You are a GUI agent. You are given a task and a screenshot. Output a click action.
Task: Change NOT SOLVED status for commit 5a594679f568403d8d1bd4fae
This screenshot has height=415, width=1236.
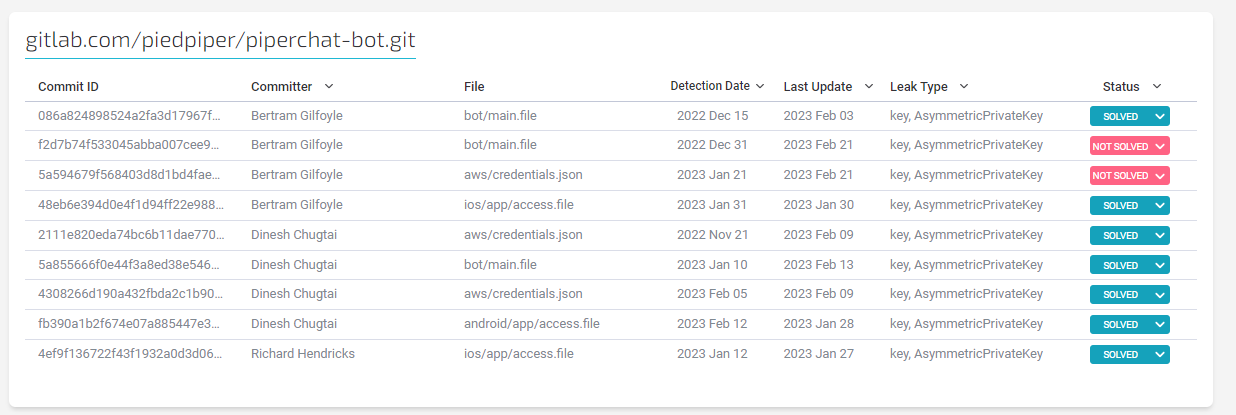[1159, 176]
